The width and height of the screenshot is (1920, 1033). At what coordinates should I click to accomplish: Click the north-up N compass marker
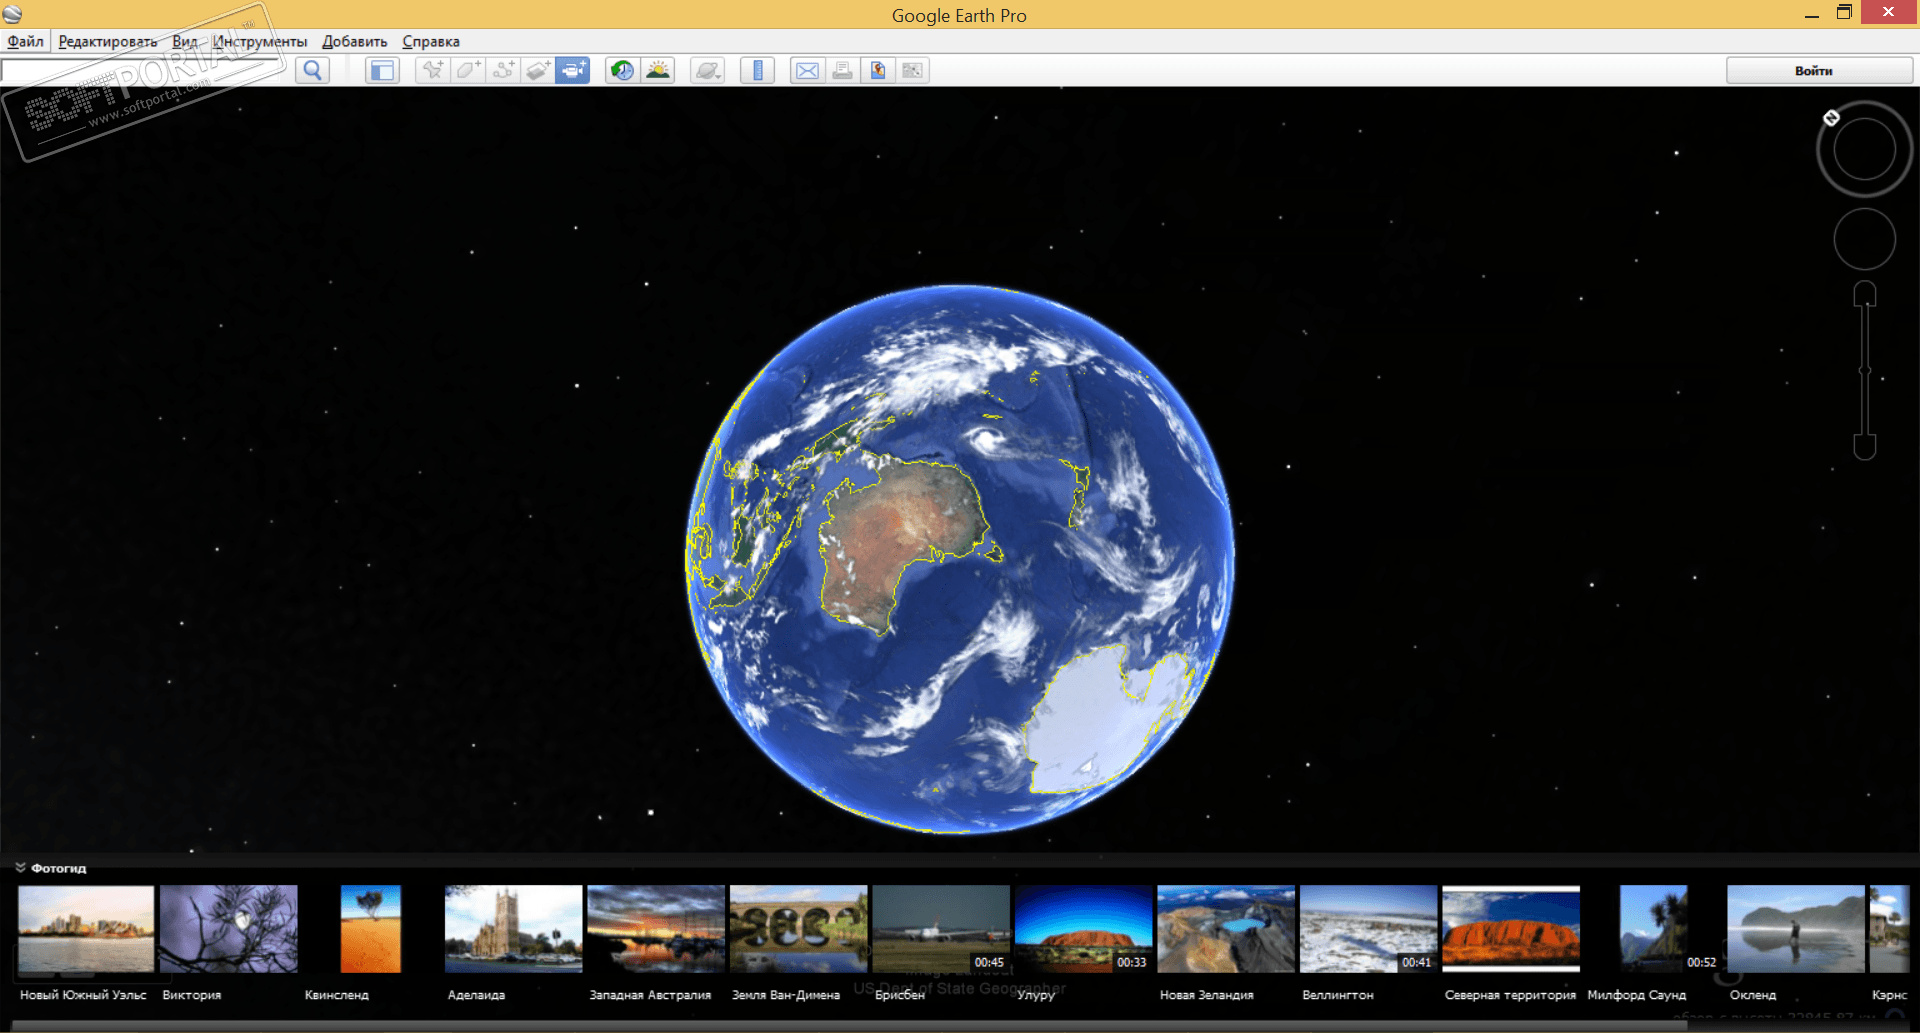click(1831, 118)
